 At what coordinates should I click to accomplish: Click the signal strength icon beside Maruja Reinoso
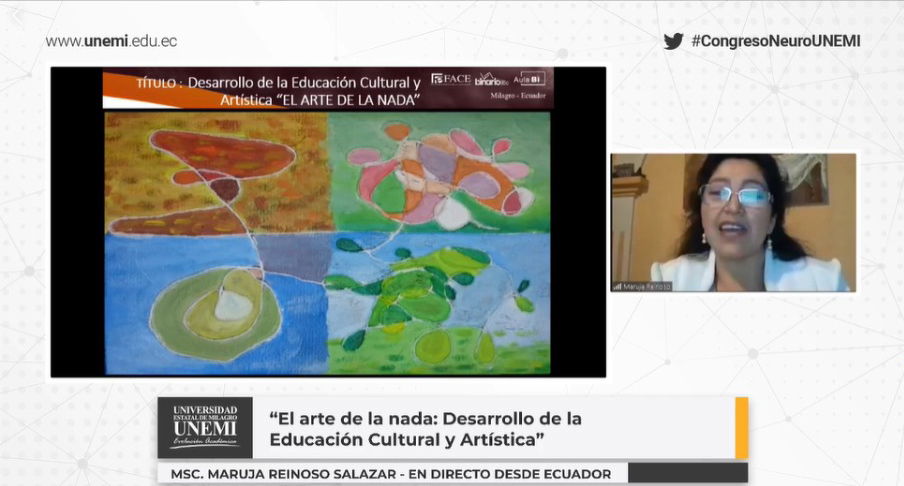pyautogui.click(x=618, y=286)
